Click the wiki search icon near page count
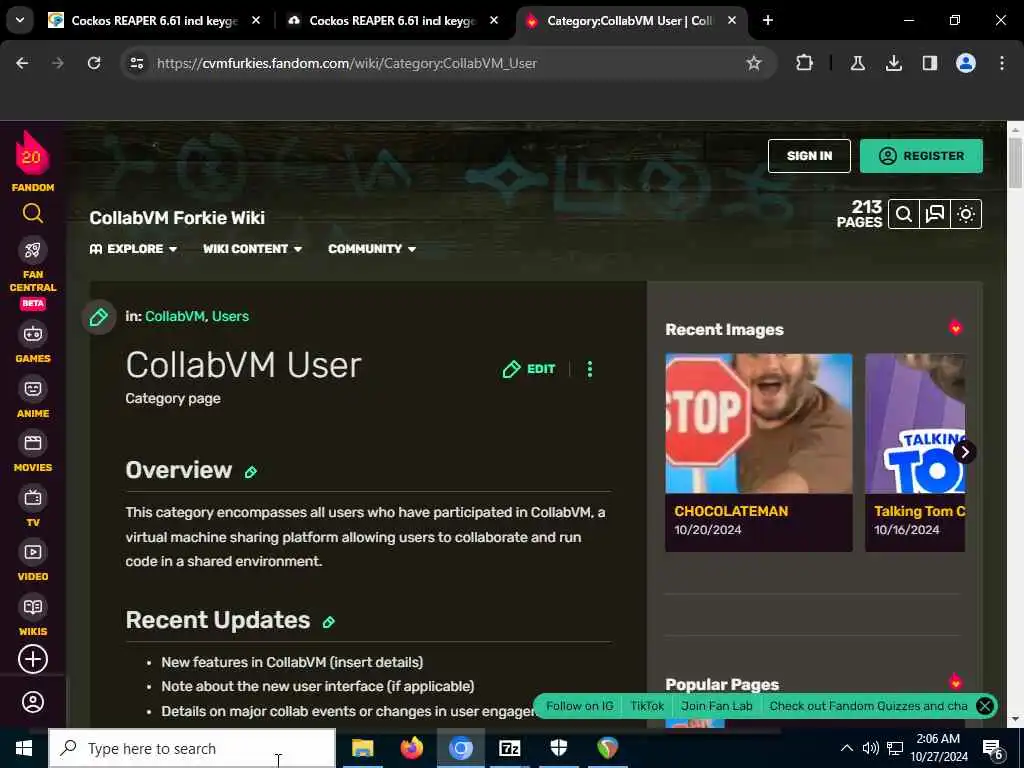The width and height of the screenshot is (1024, 768). tap(904, 214)
